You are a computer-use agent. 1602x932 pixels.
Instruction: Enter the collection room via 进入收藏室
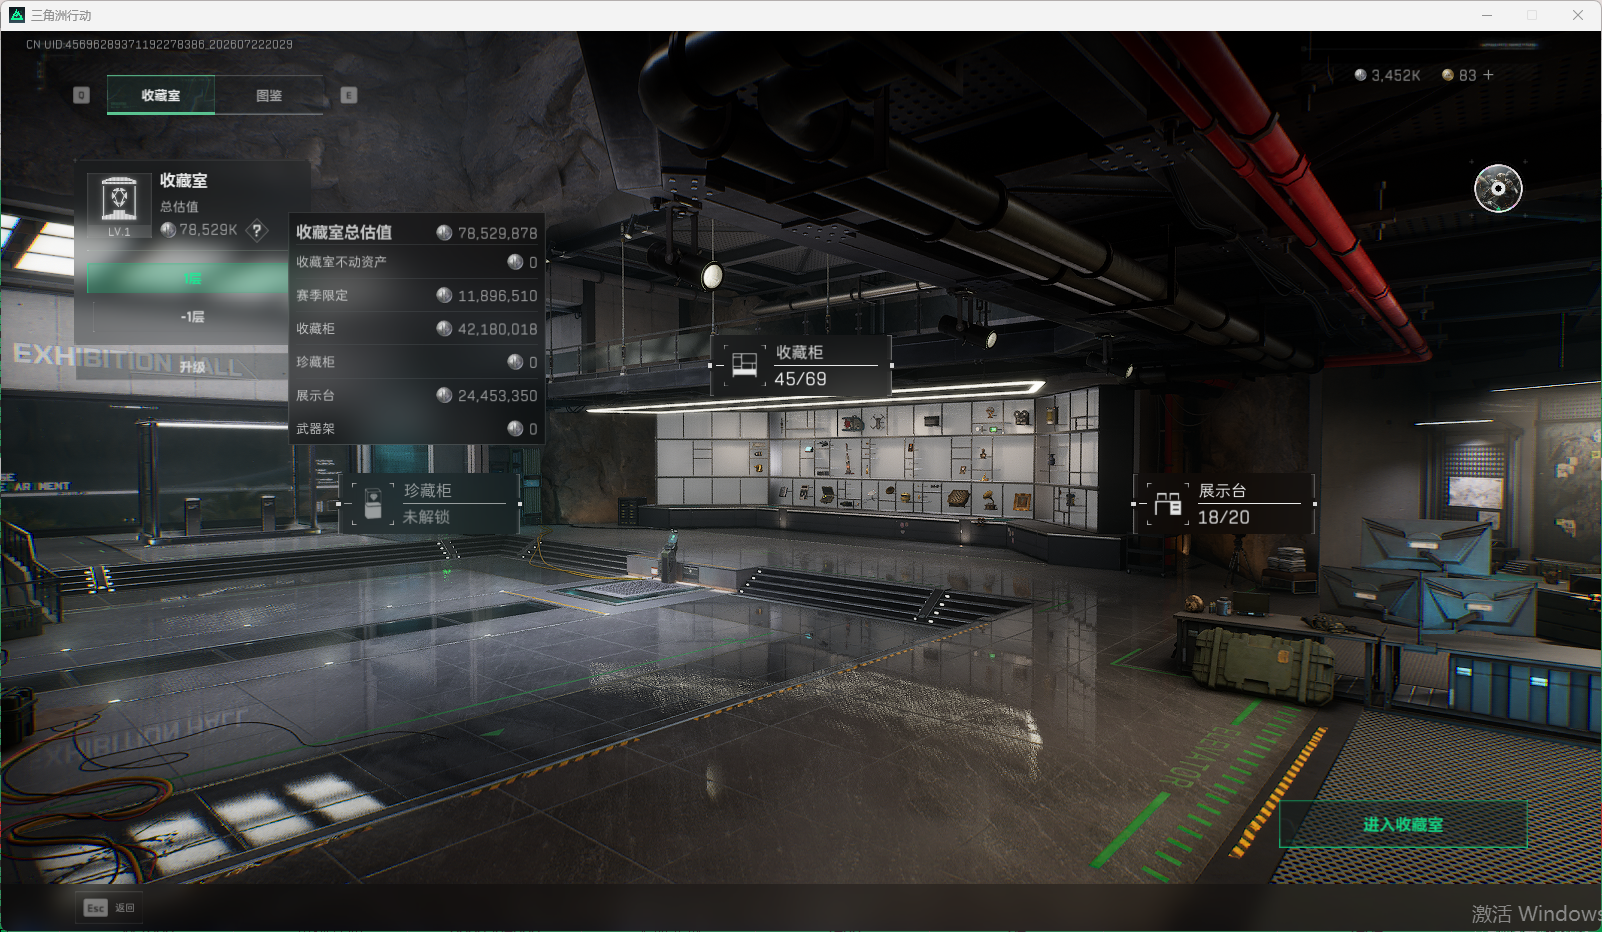(1403, 824)
